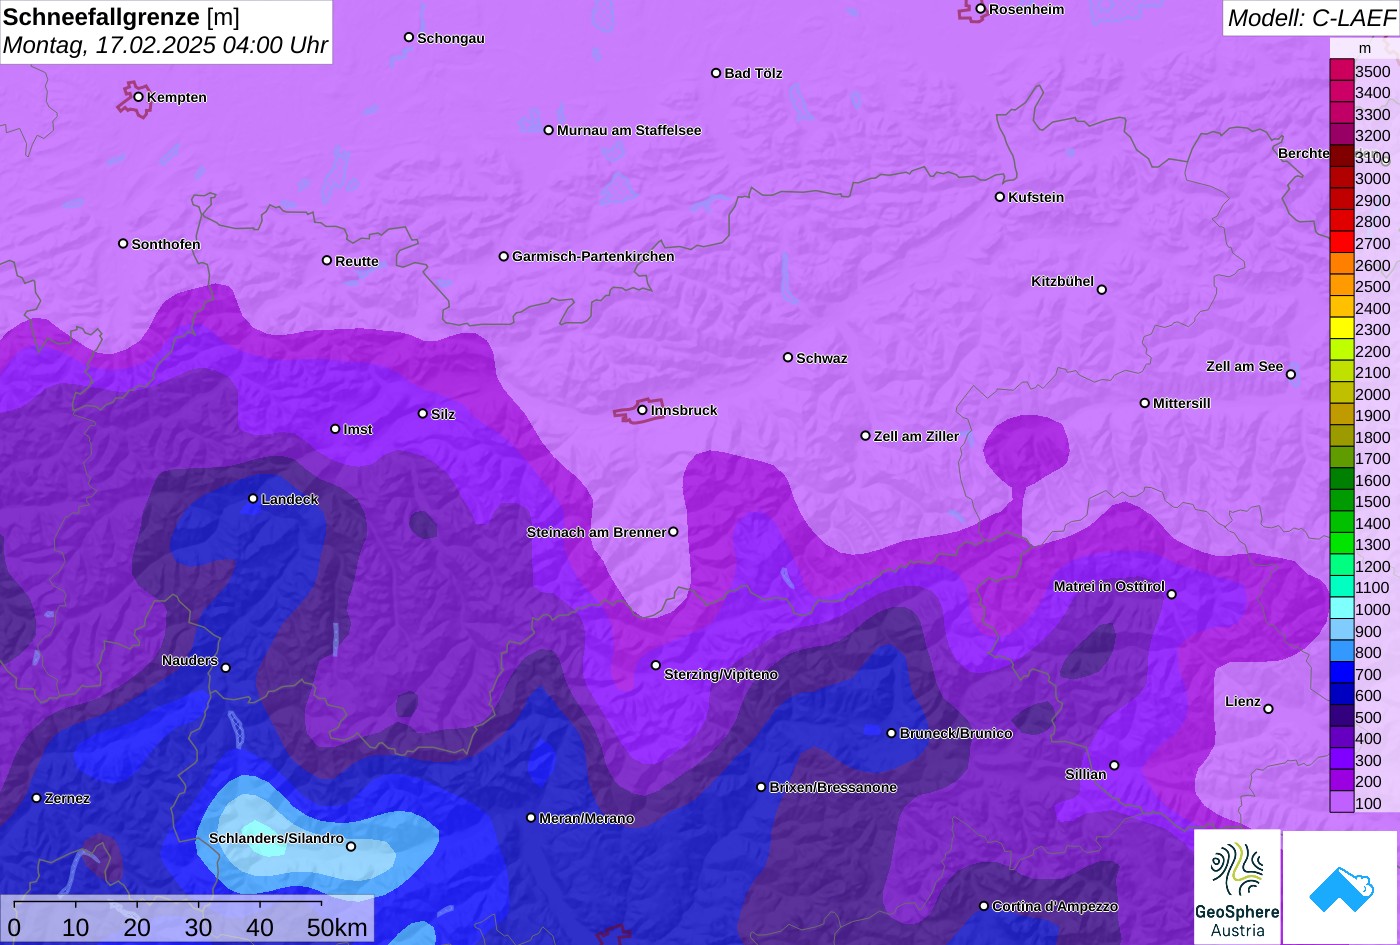This screenshot has width=1400, height=945.
Task: Click the Zell am Ziller dot
Action: click(x=866, y=436)
